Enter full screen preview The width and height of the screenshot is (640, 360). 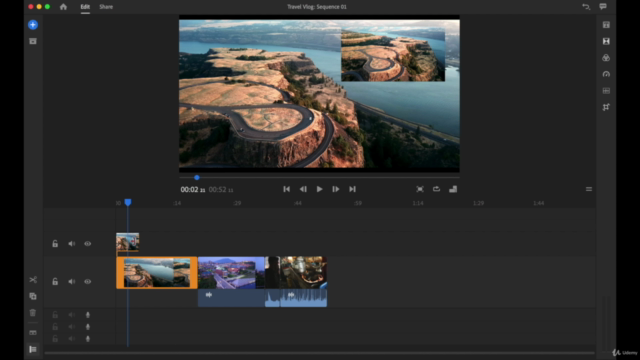pos(420,189)
